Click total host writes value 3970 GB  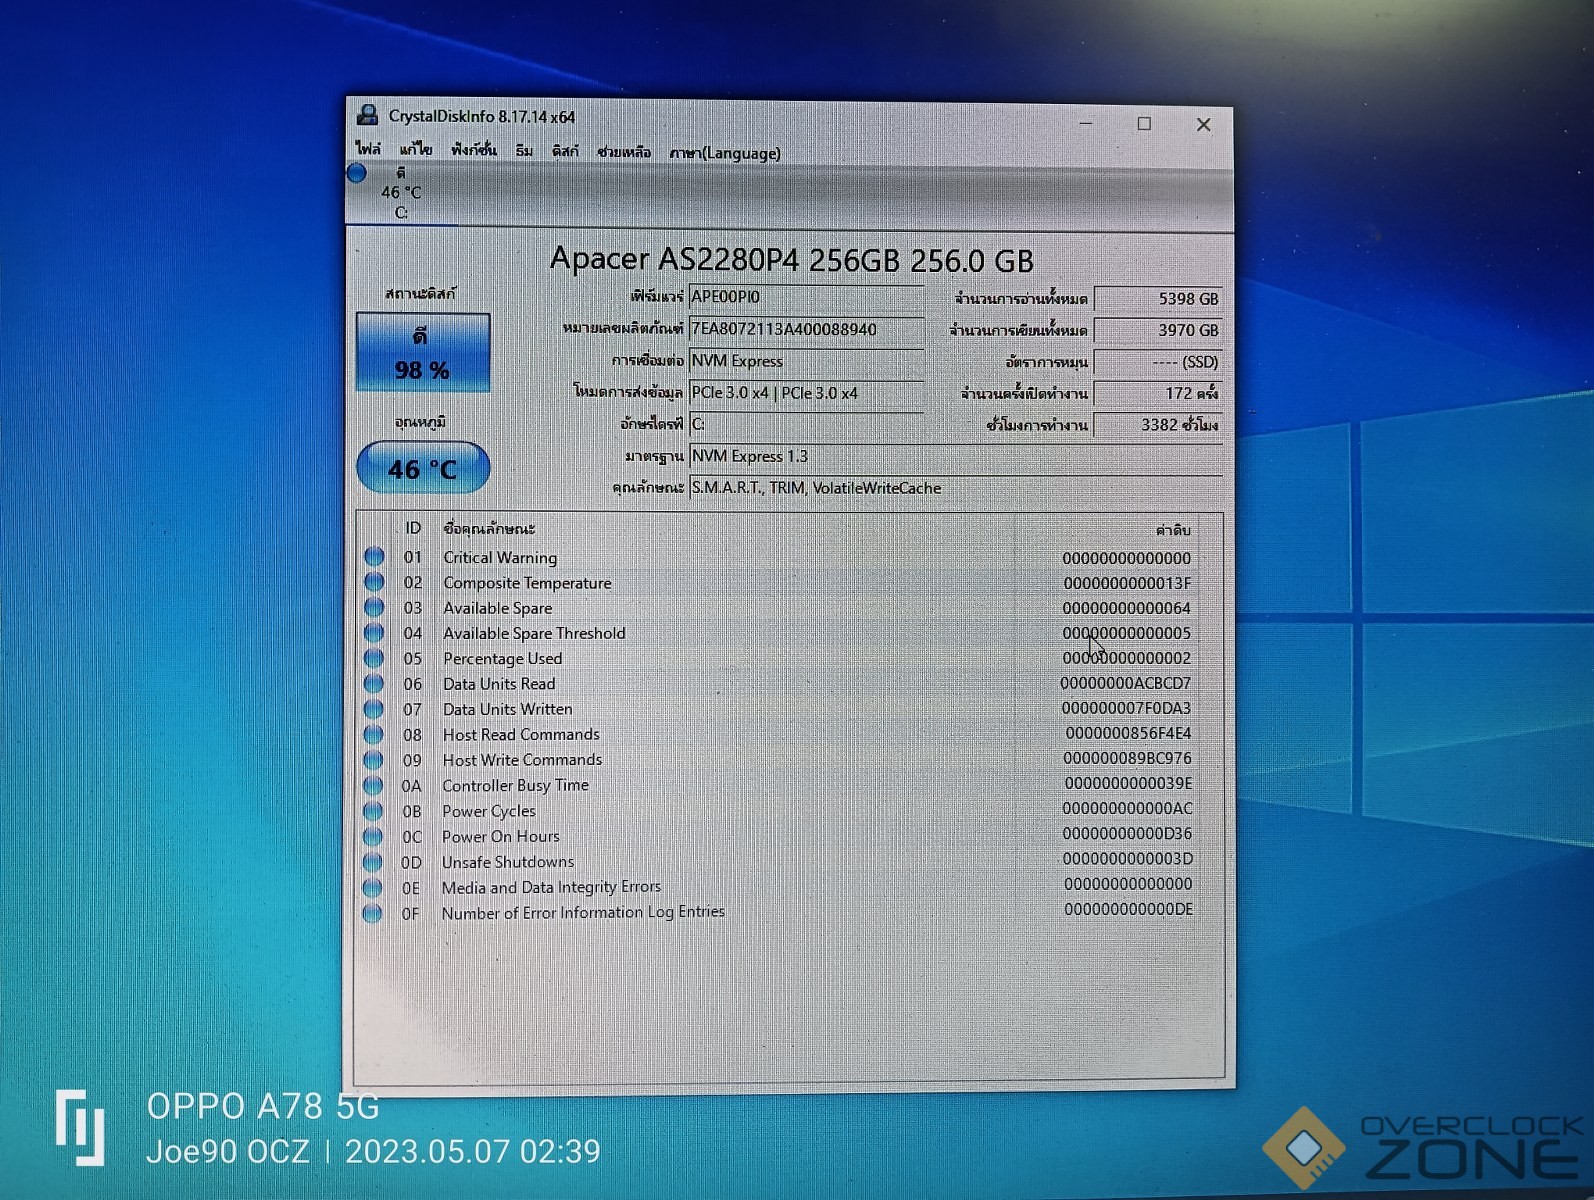pos(1157,330)
